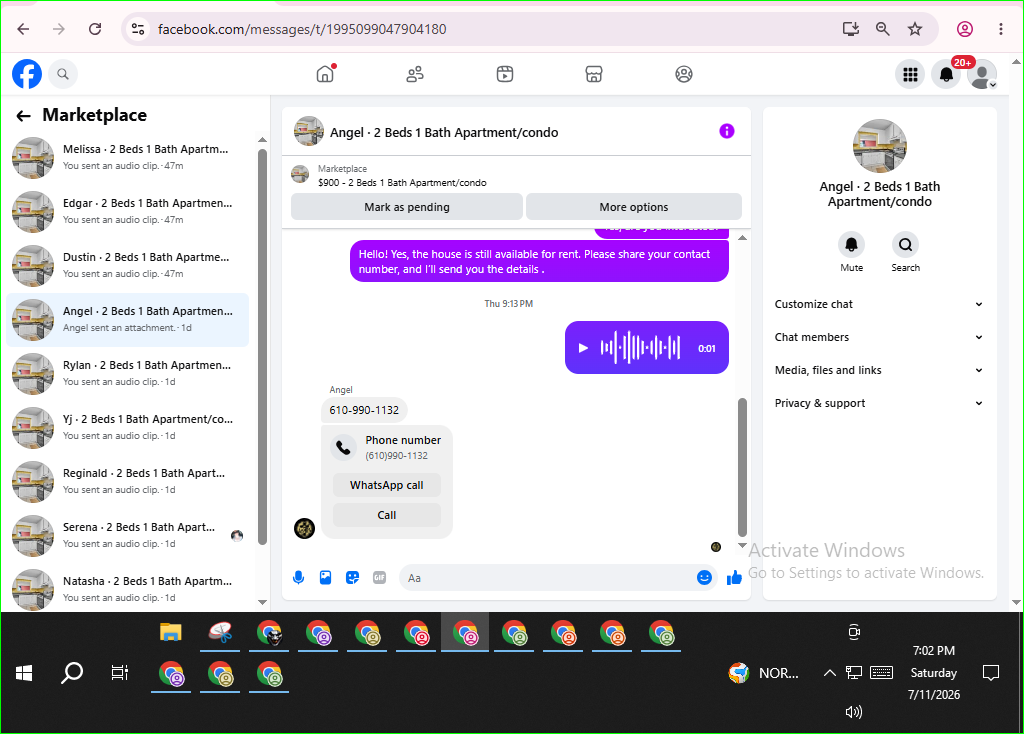Attach a photo using the image icon
1024x734 pixels.
pyautogui.click(x=325, y=577)
